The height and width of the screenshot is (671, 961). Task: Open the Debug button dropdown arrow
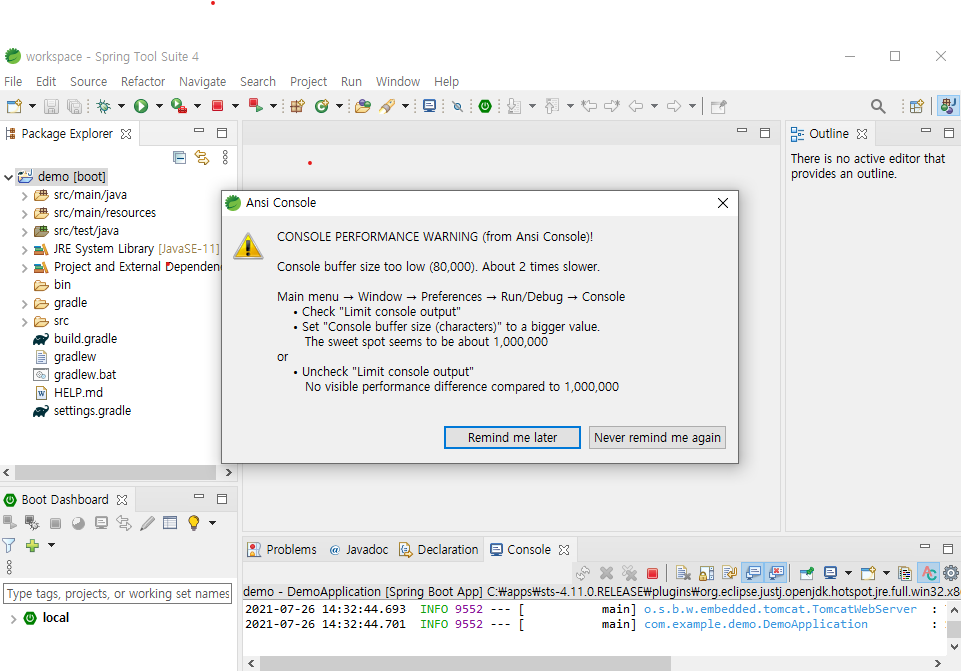coord(121,106)
